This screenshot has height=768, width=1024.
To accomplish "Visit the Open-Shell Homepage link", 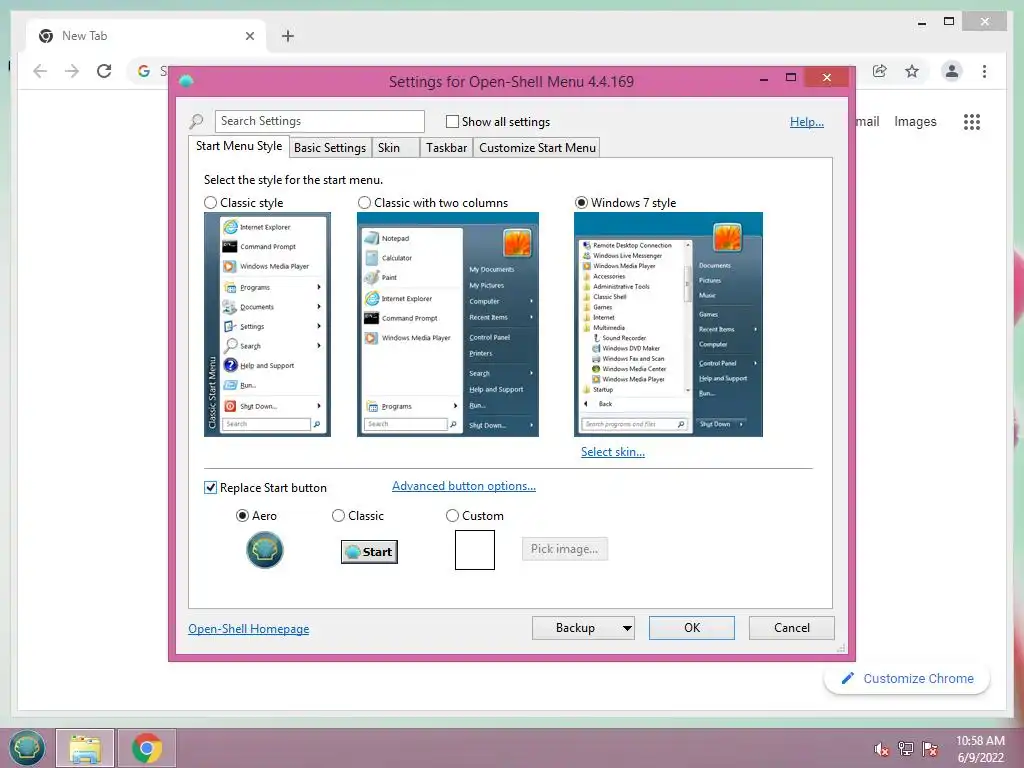I will (249, 628).
